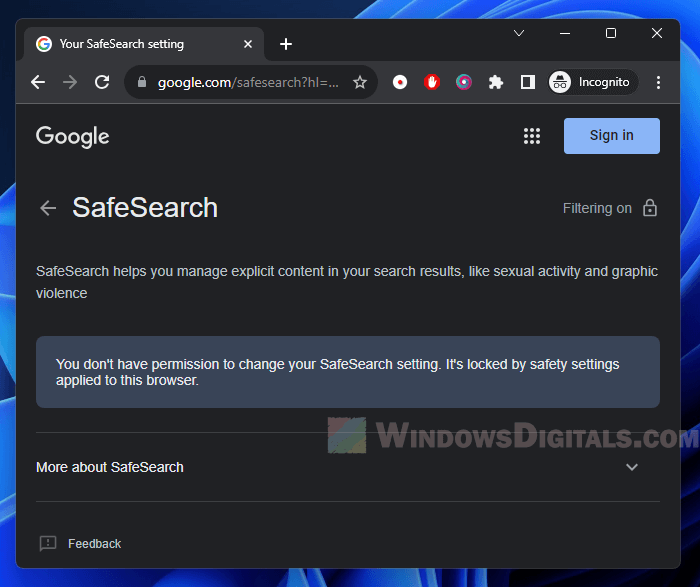This screenshot has width=700, height=587.
Task: Go back using arrow beside SafeSearch heading
Action: 48,208
